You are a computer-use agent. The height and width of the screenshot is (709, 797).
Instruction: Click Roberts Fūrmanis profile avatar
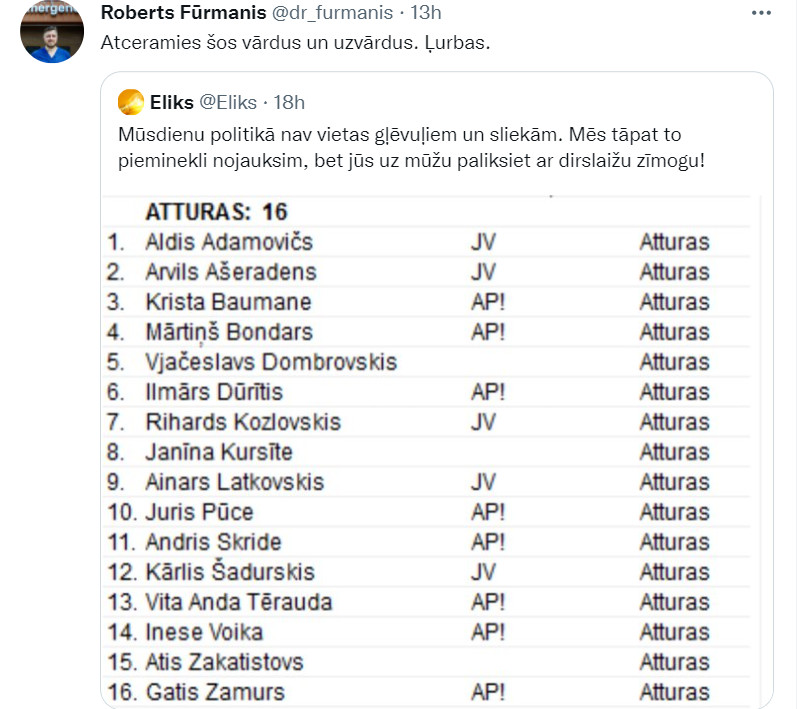[x=52, y=33]
